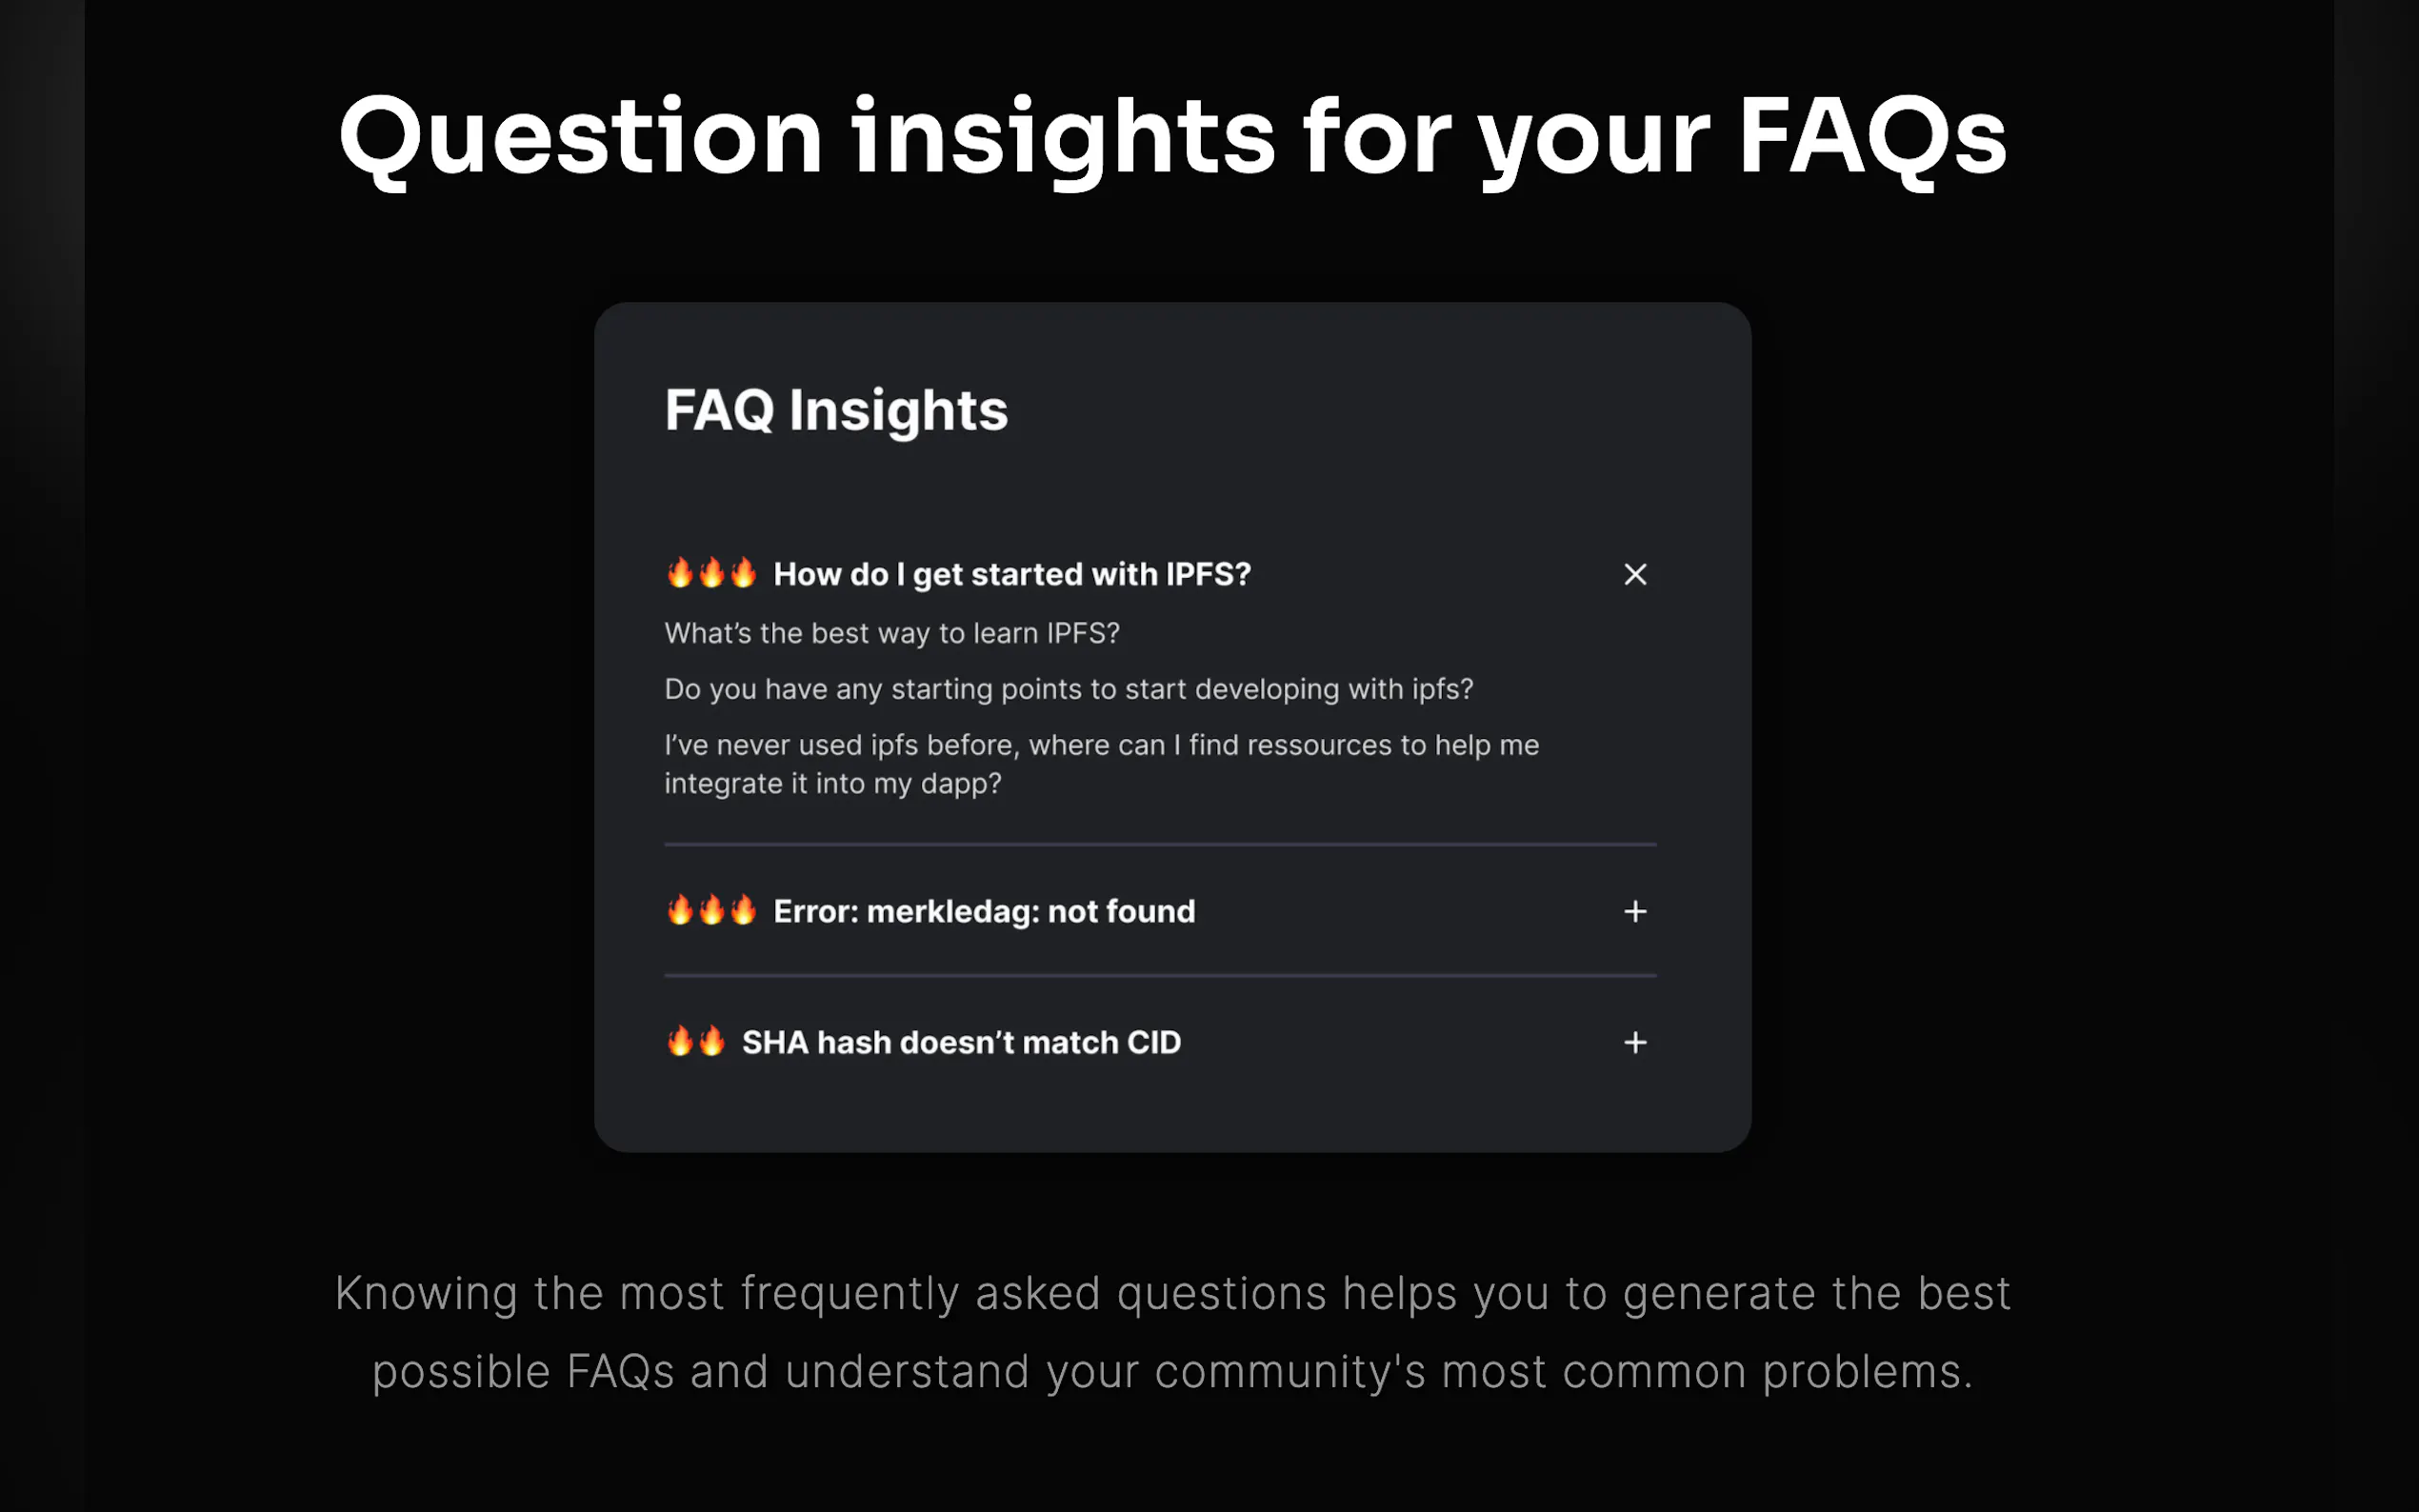This screenshot has height=1512, width=2419.
Task: Click "What's the best way to learn IPFS?"
Action: tap(892, 633)
